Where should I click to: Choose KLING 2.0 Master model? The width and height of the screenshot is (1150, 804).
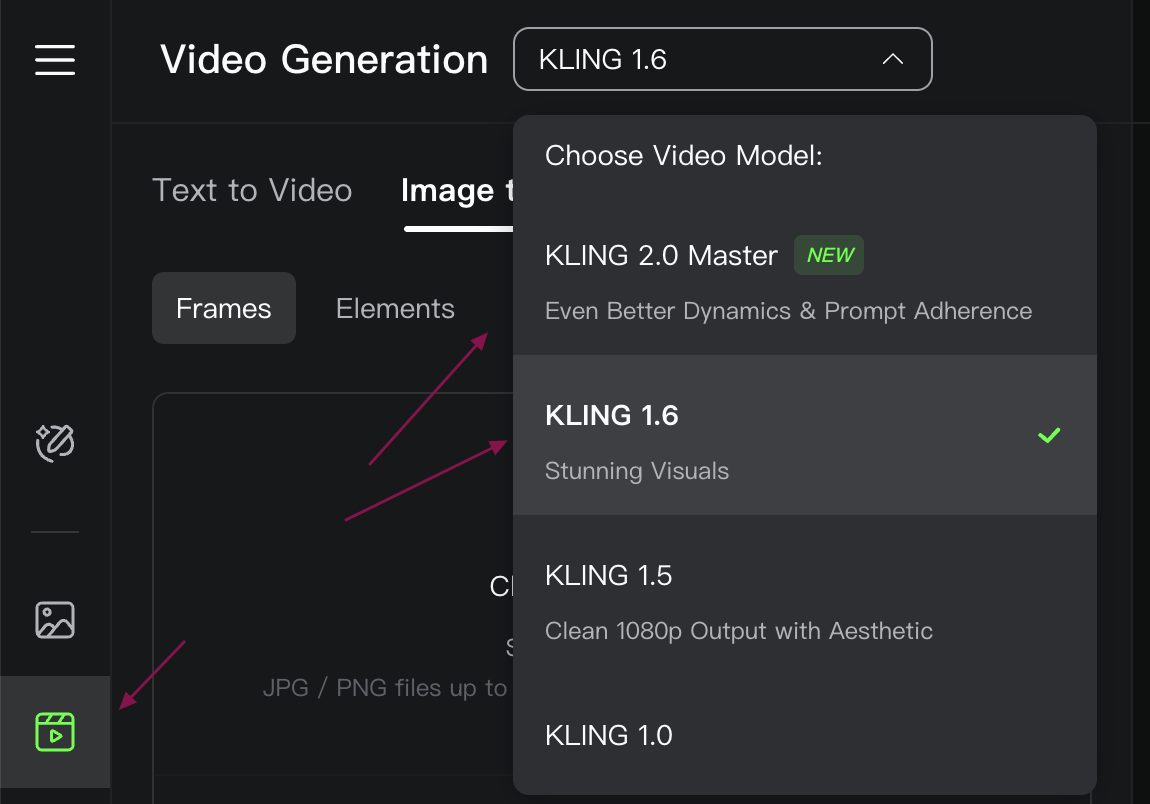[661, 256]
